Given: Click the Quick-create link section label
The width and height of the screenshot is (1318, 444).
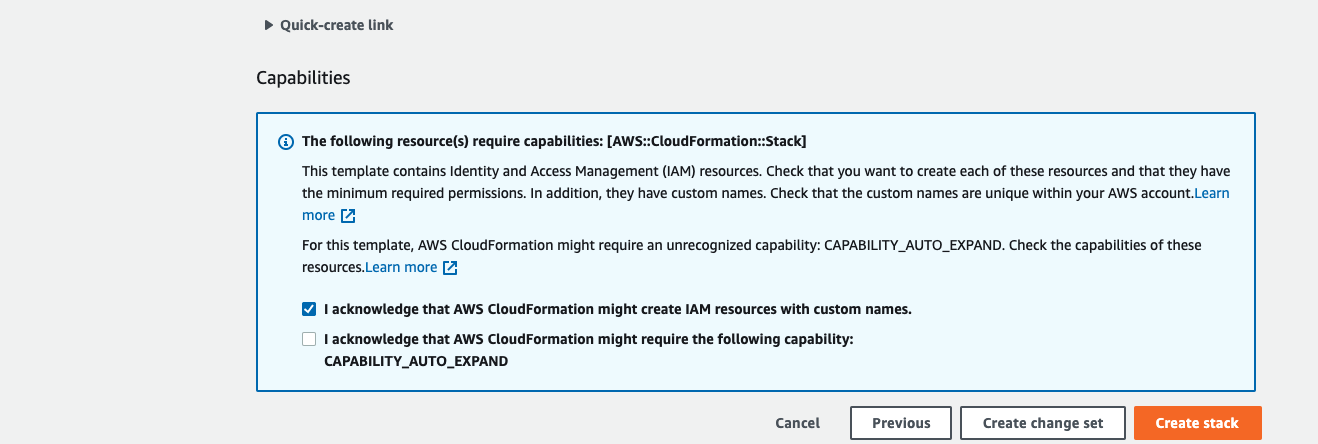Looking at the screenshot, I should 336,25.
